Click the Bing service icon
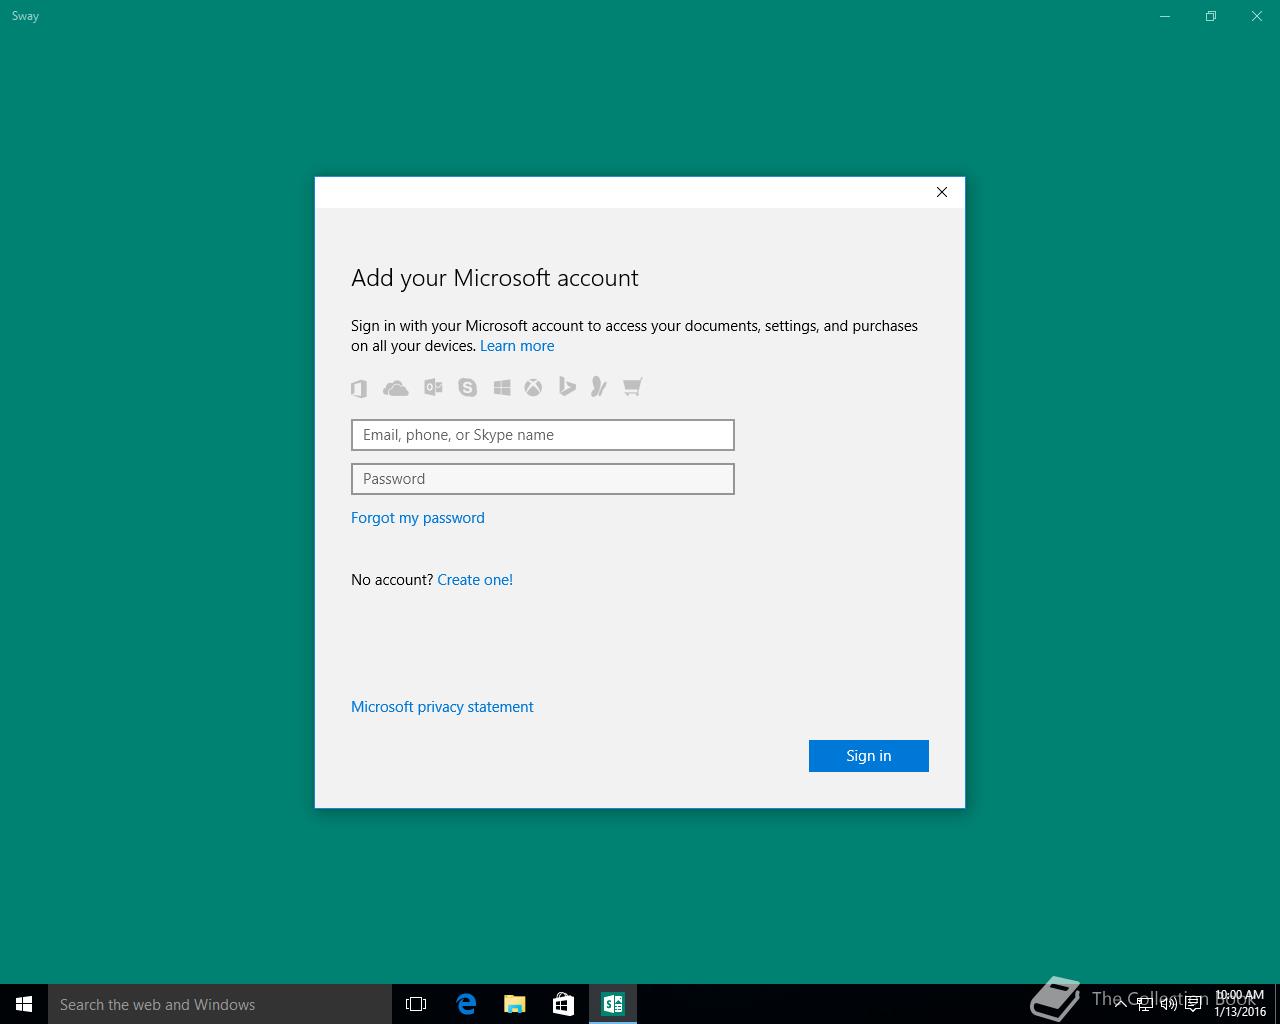The height and width of the screenshot is (1024, 1280). pyautogui.click(x=567, y=386)
